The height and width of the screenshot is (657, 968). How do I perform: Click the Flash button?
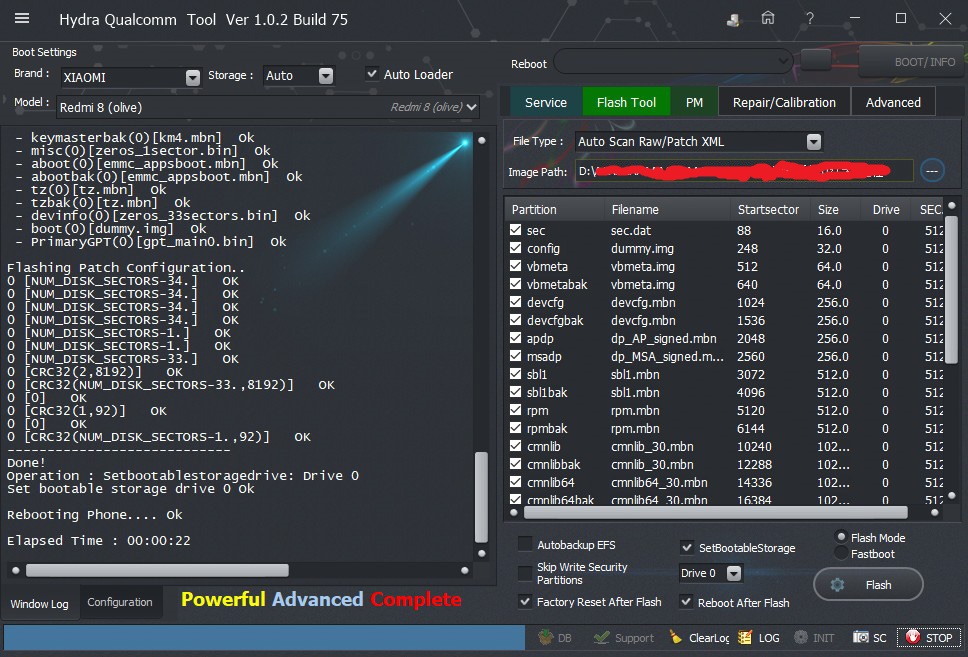coord(868,584)
